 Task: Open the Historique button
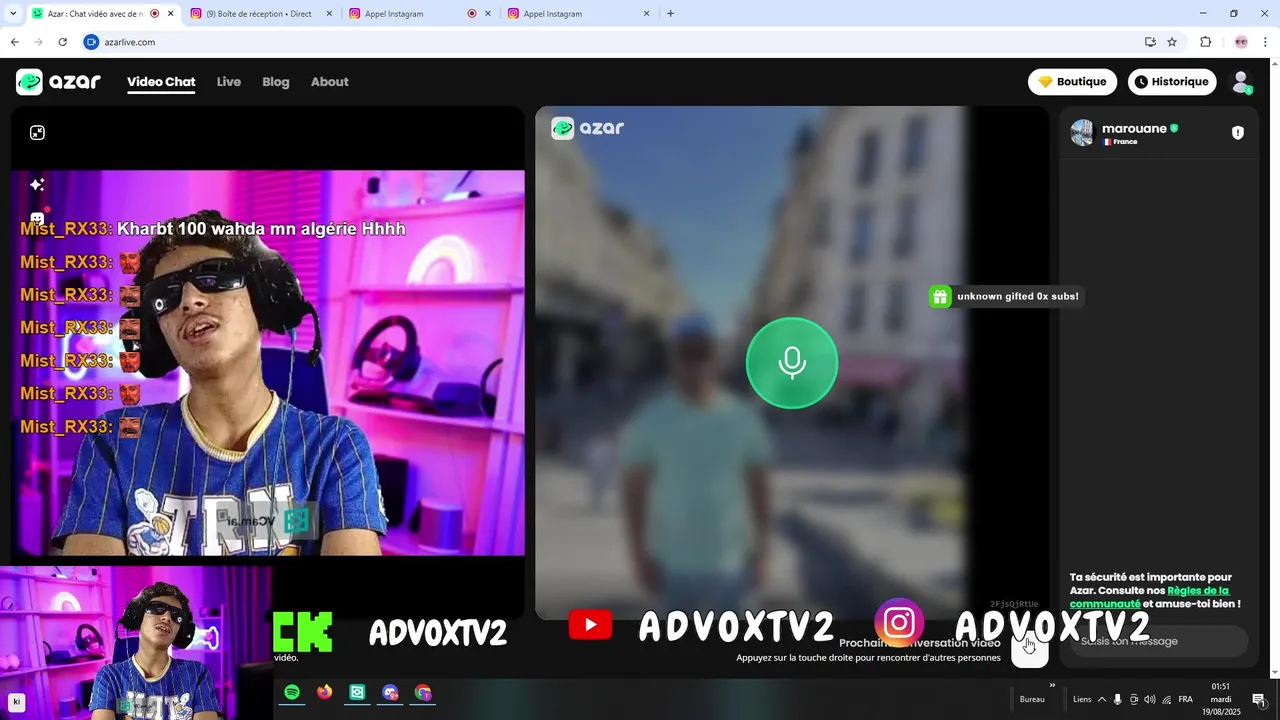[1172, 82]
